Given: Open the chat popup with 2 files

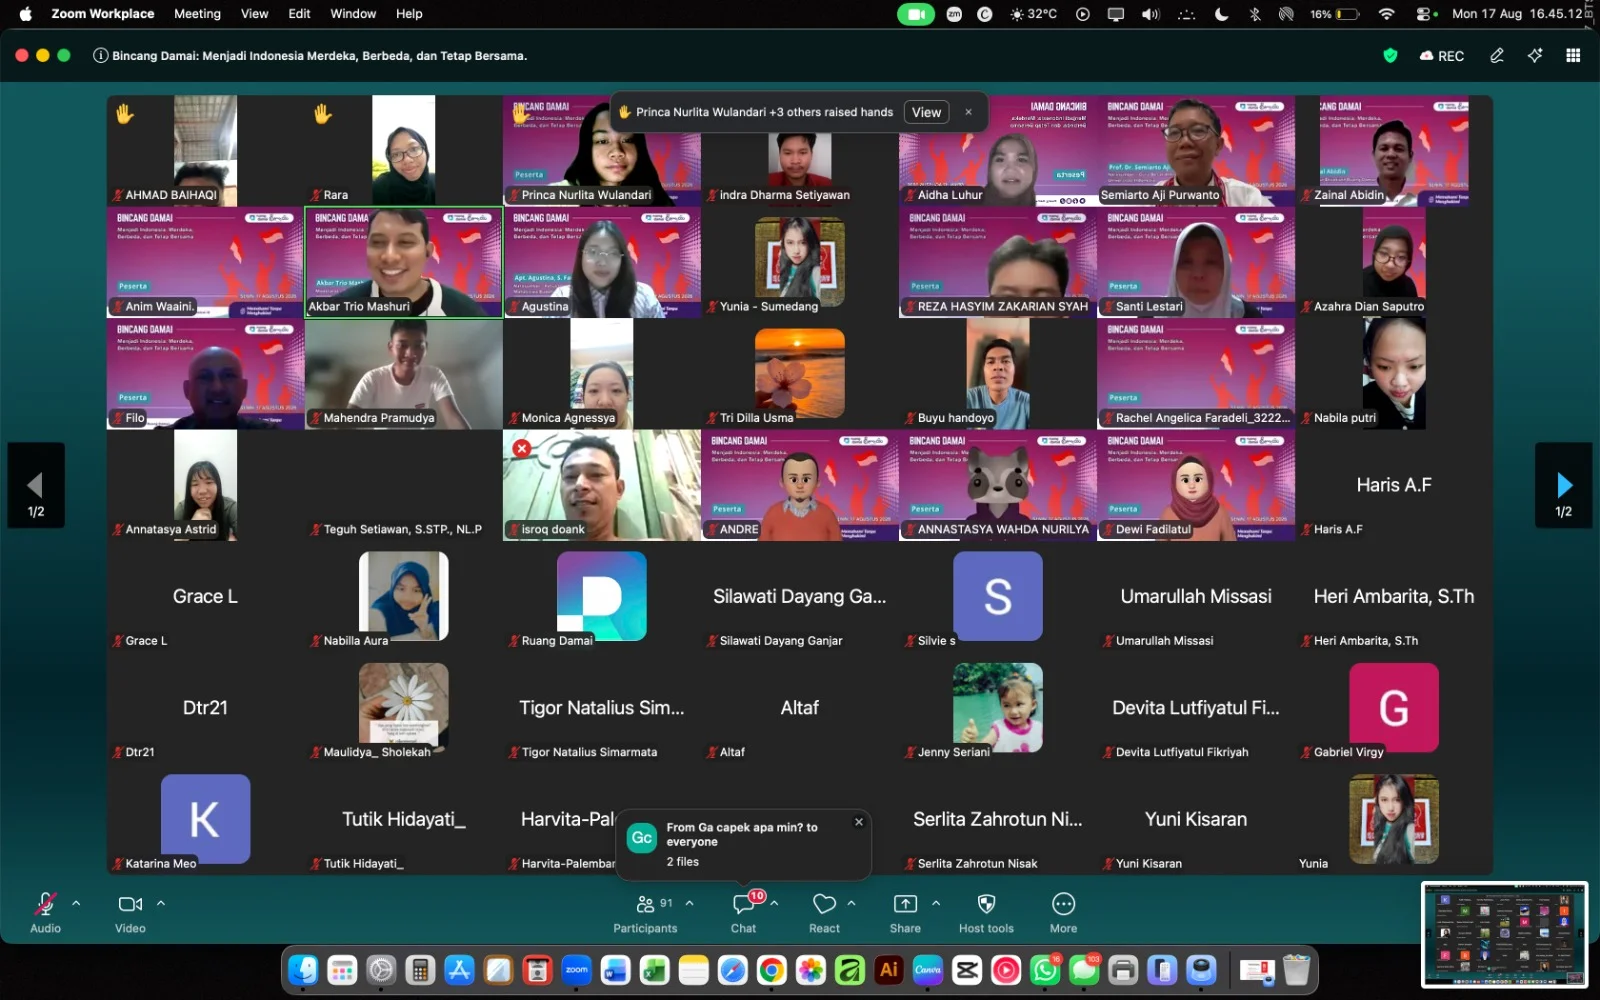Looking at the screenshot, I should pyautogui.click(x=743, y=844).
